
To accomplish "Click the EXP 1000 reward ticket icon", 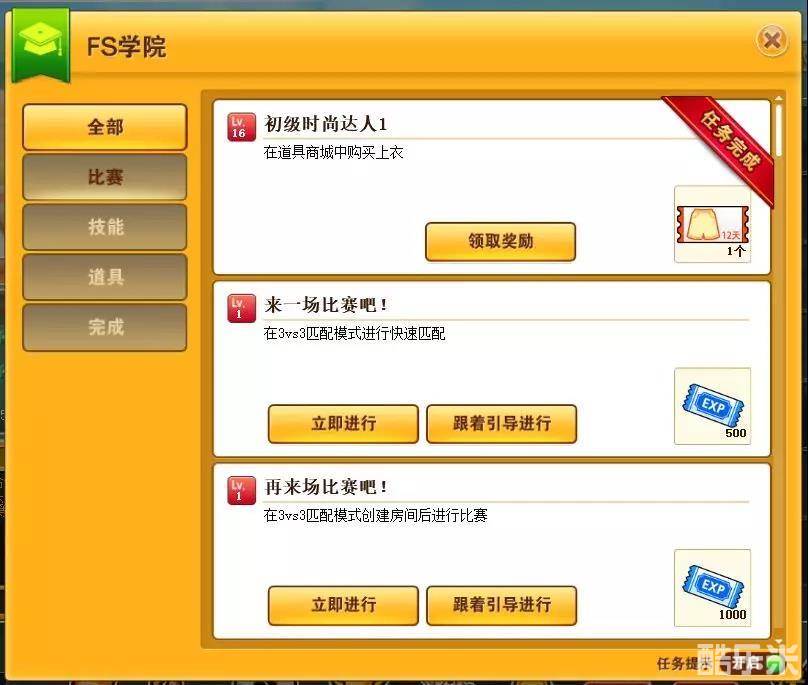I will [712, 588].
